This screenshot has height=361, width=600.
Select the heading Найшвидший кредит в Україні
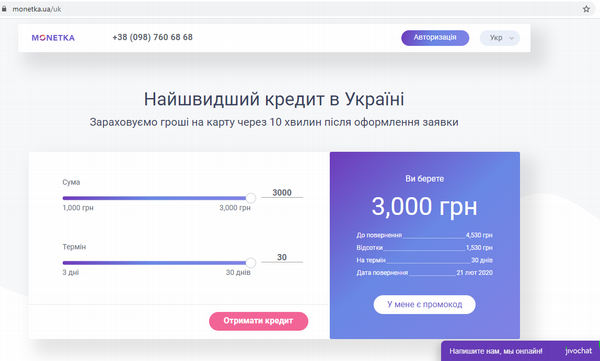click(x=274, y=99)
